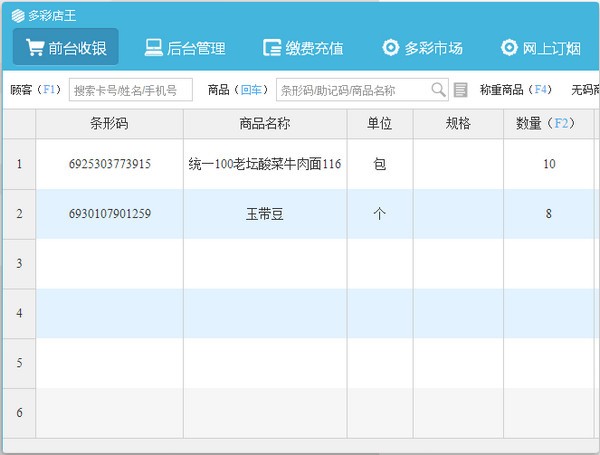Select row number 5 header
600x455 pixels.
[x=20, y=363]
